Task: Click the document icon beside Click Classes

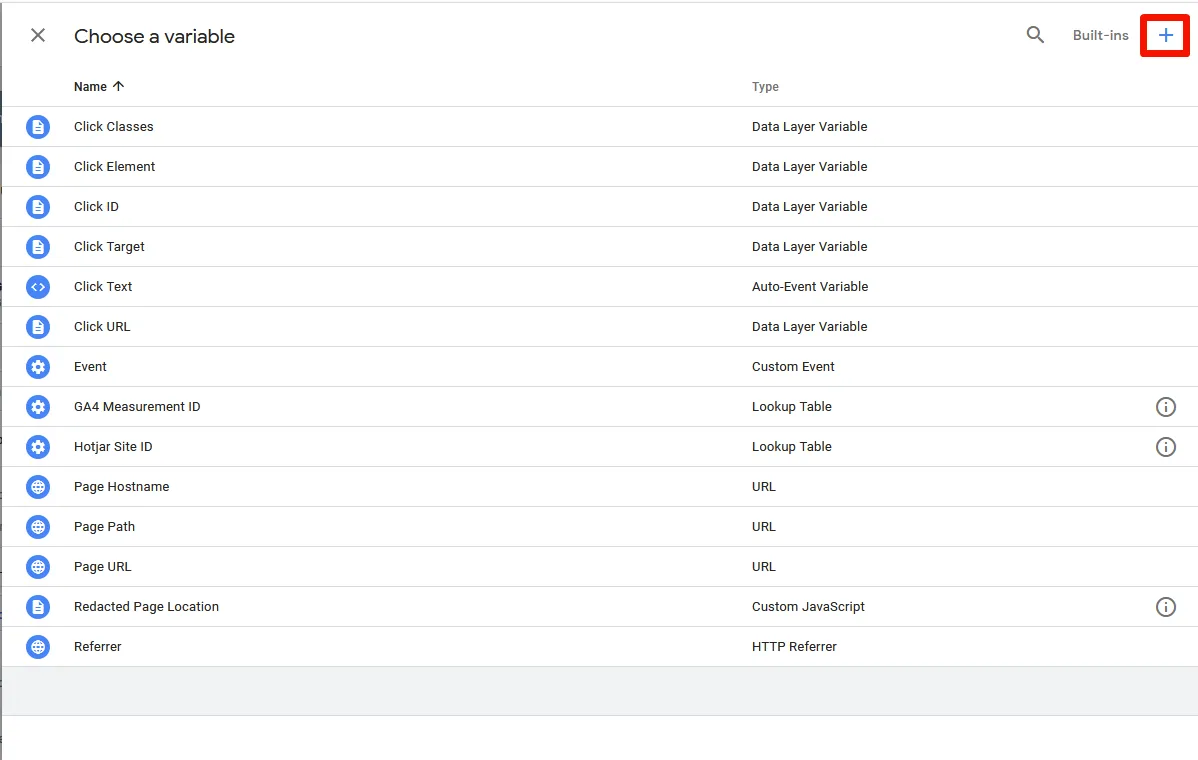Action: 38,127
